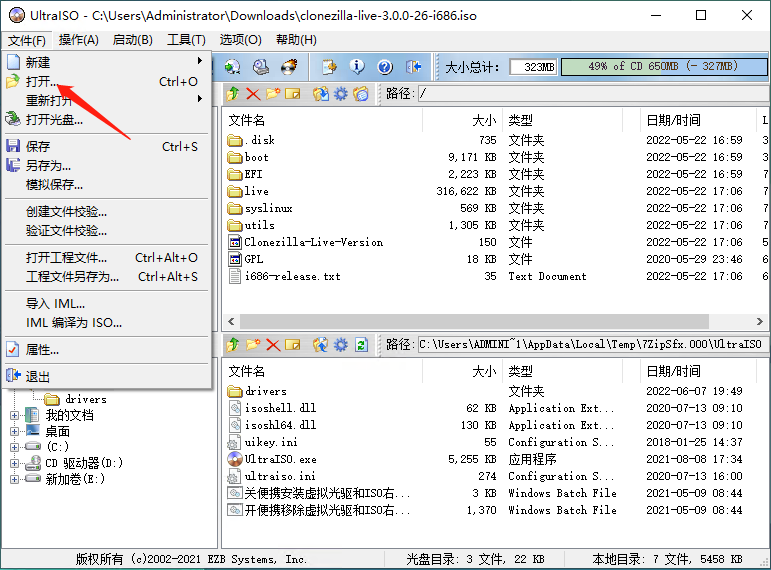Click the local pane 路径 path field
The height and width of the screenshot is (570, 771).
(x=593, y=344)
